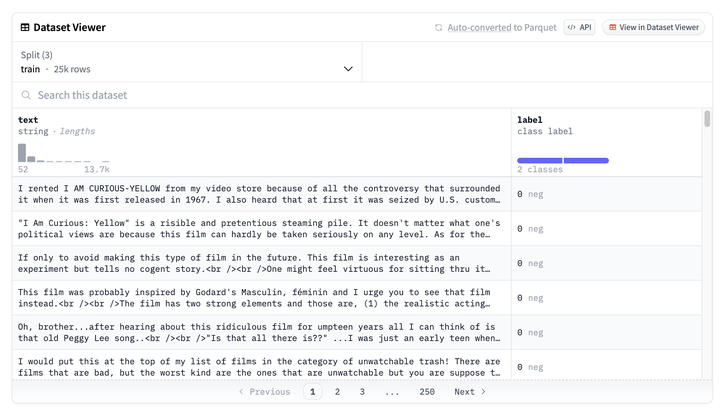Click the text column header
The width and height of the screenshot is (720, 413).
click(28, 120)
